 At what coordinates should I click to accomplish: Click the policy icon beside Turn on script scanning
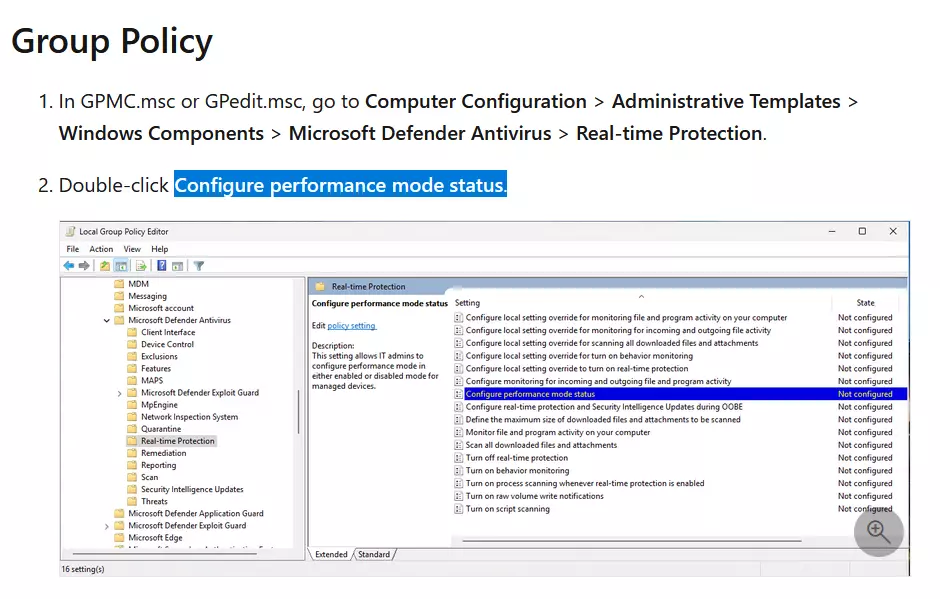click(459, 508)
